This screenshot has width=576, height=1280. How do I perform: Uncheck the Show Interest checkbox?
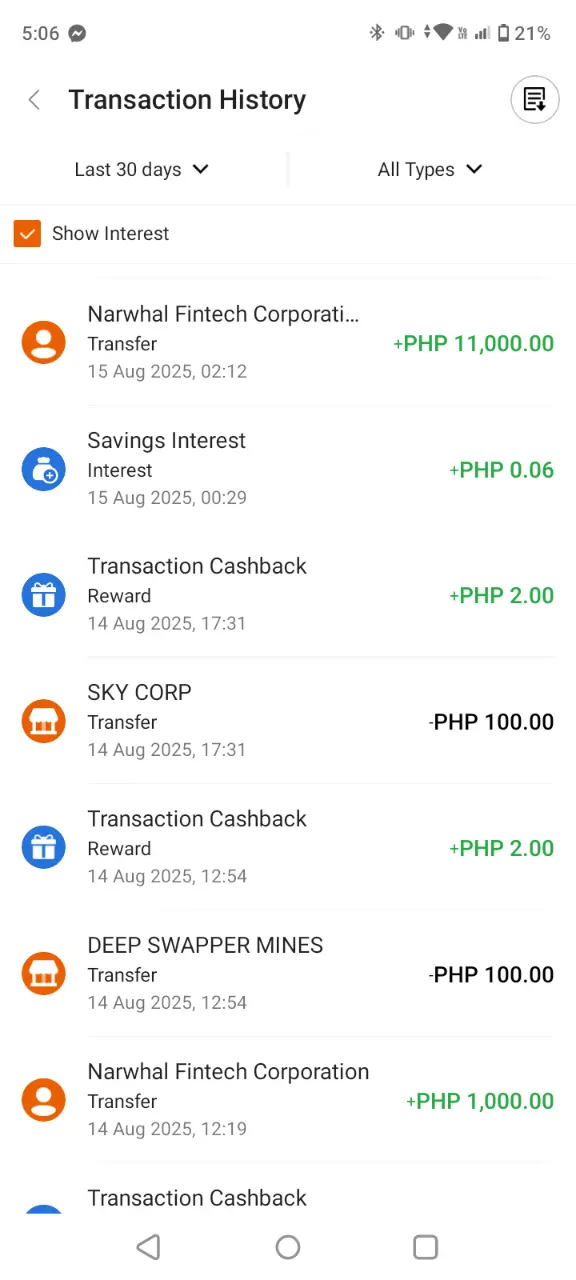click(27, 234)
